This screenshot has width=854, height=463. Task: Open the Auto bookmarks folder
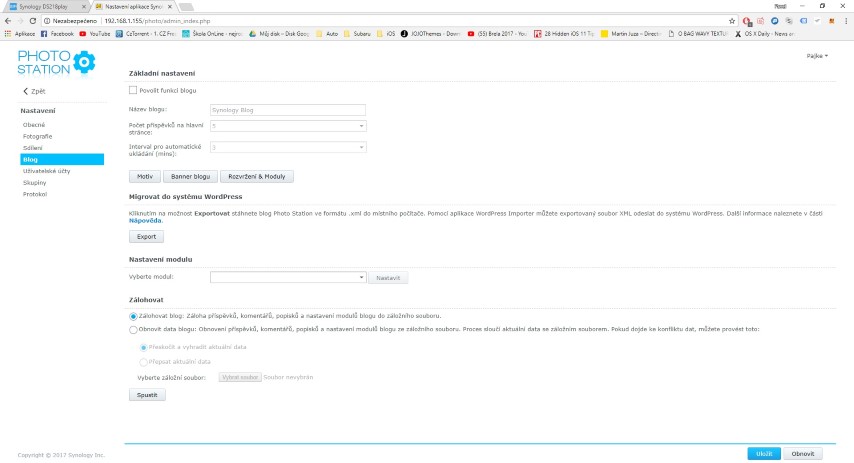[327, 34]
